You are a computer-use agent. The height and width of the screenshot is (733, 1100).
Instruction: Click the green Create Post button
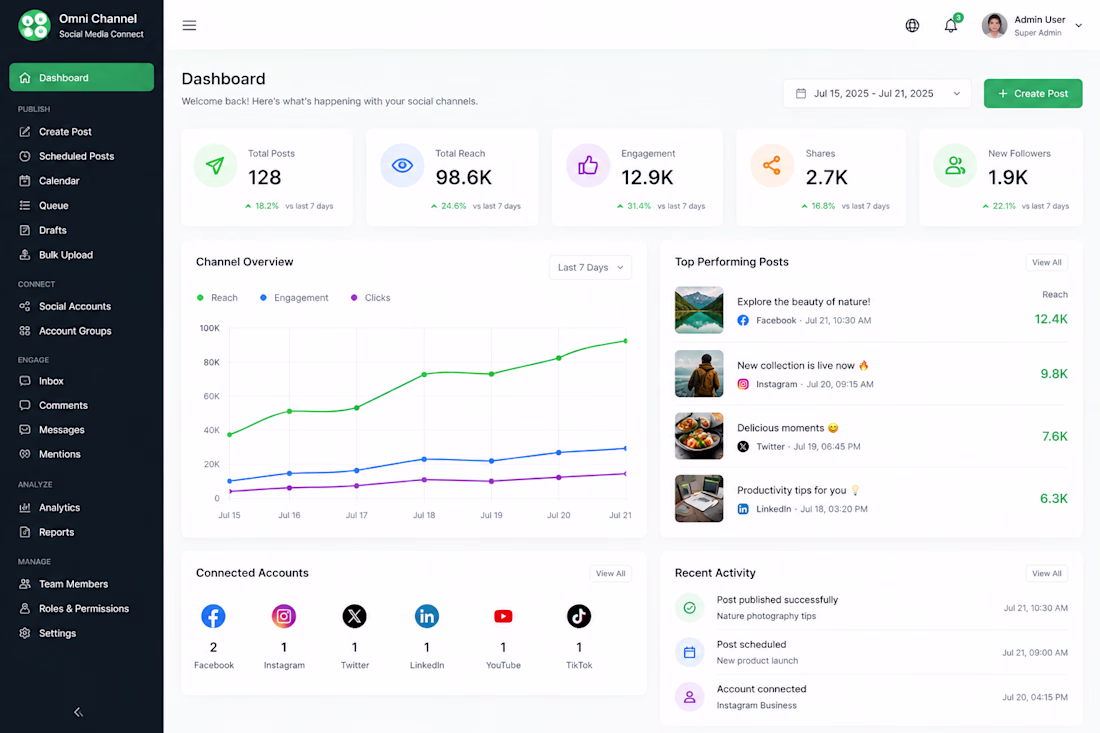tap(1033, 93)
